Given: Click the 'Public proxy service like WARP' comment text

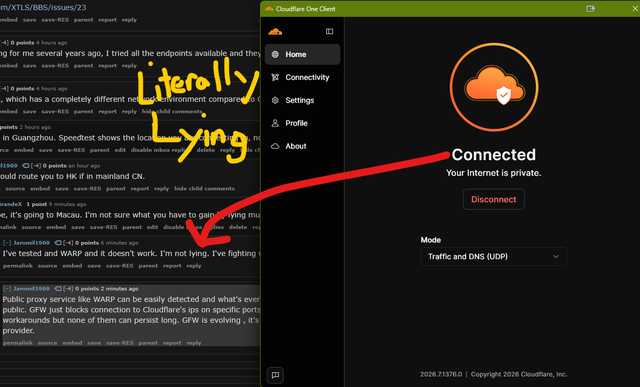Looking at the screenshot, I should [x=131, y=315].
